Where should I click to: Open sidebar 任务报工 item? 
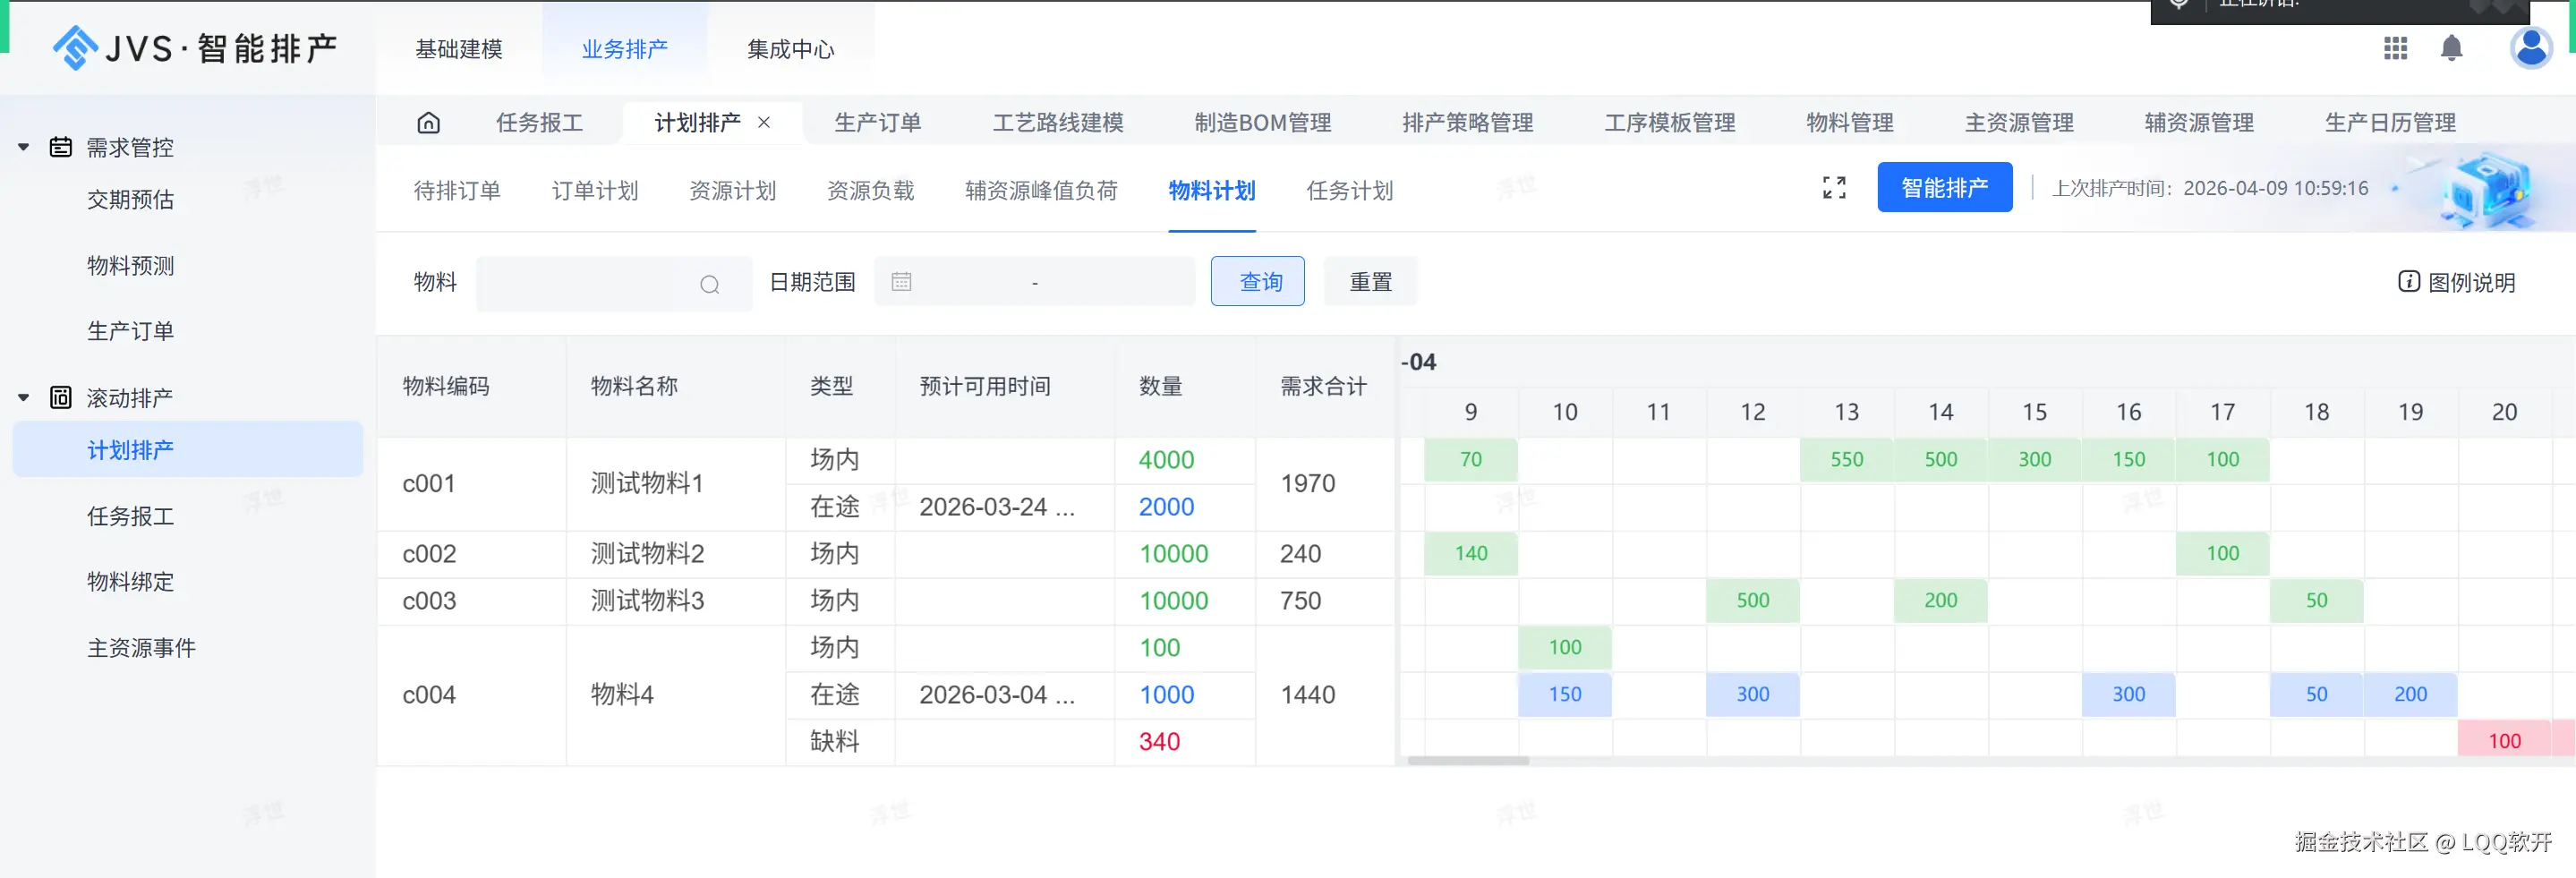[x=131, y=516]
